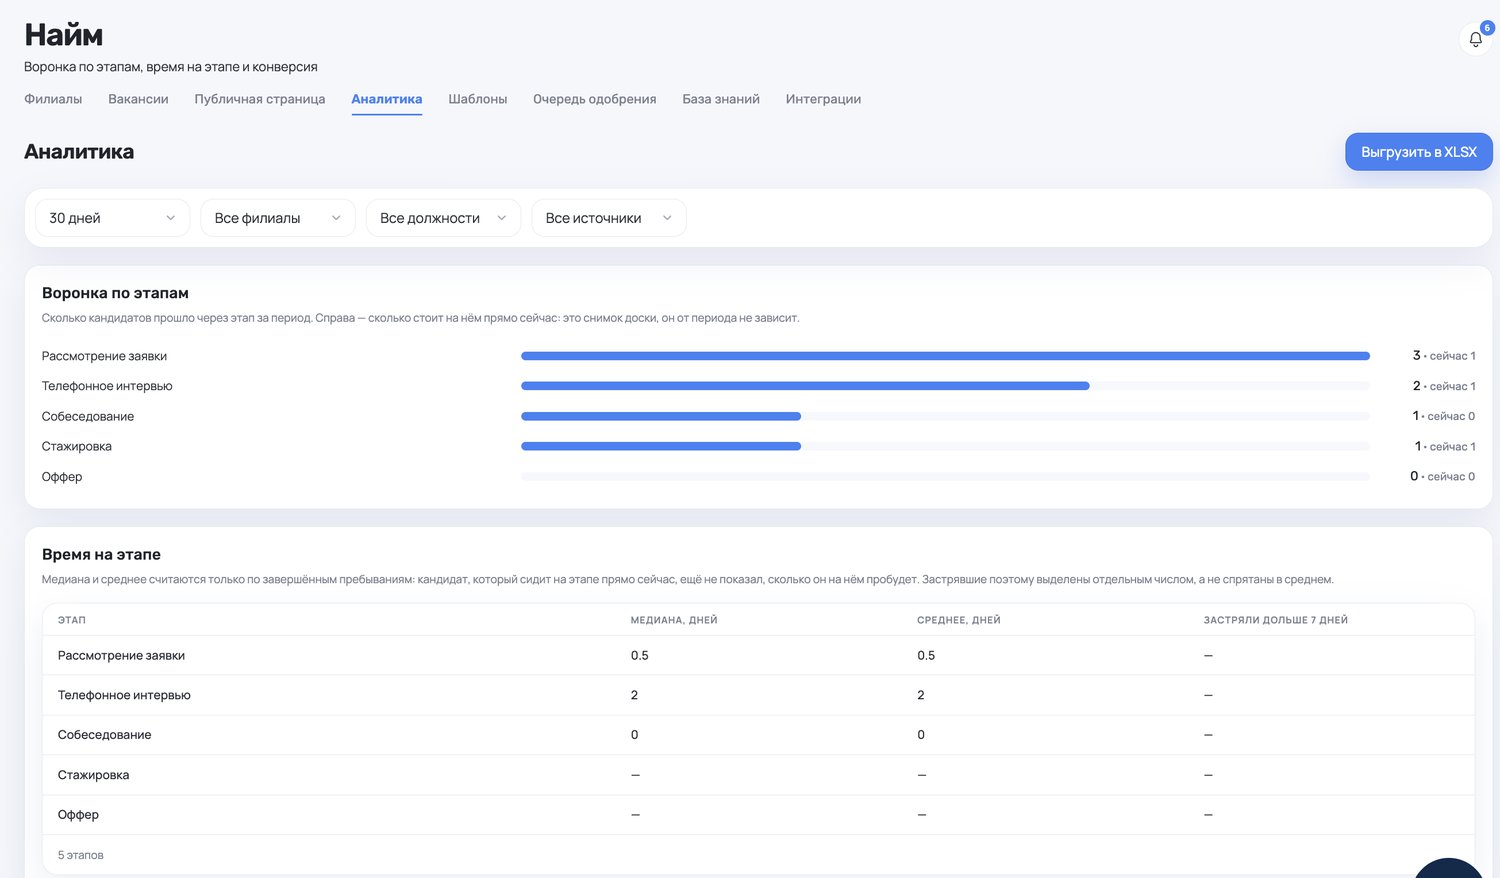Expand the Все источники dropdown

coord(609,218)
